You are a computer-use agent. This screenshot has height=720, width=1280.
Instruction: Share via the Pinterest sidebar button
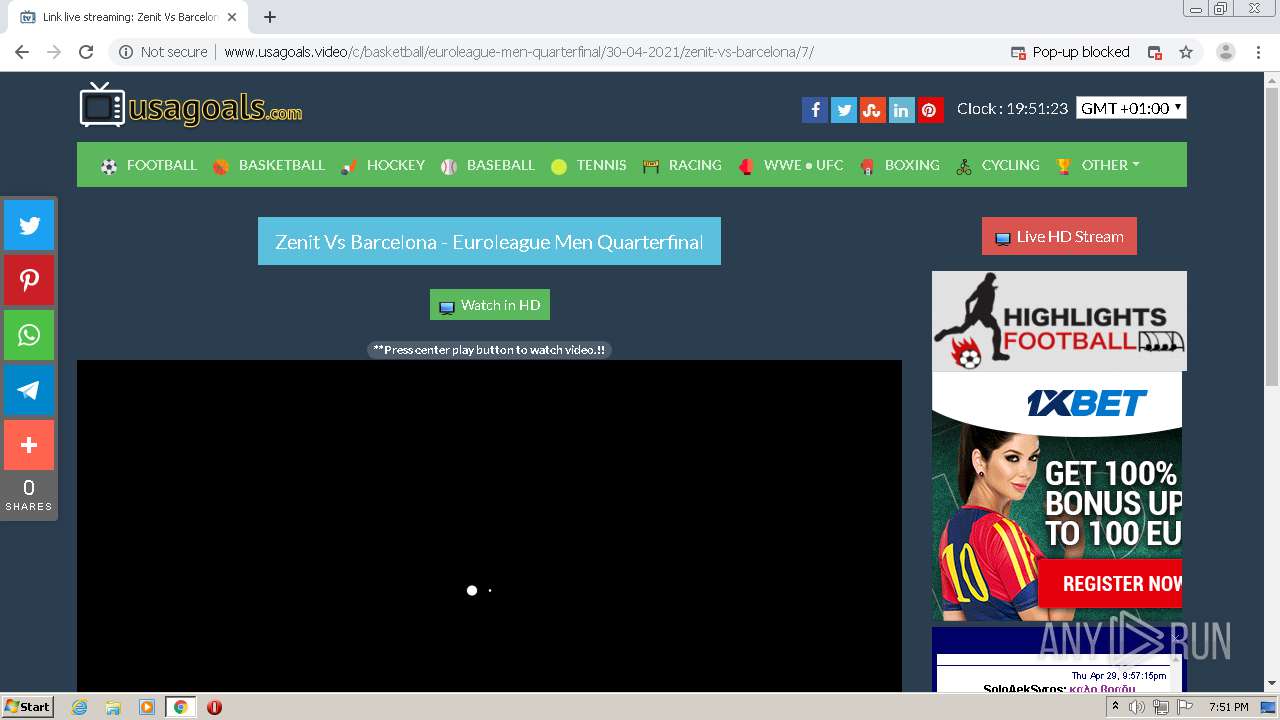29,280
